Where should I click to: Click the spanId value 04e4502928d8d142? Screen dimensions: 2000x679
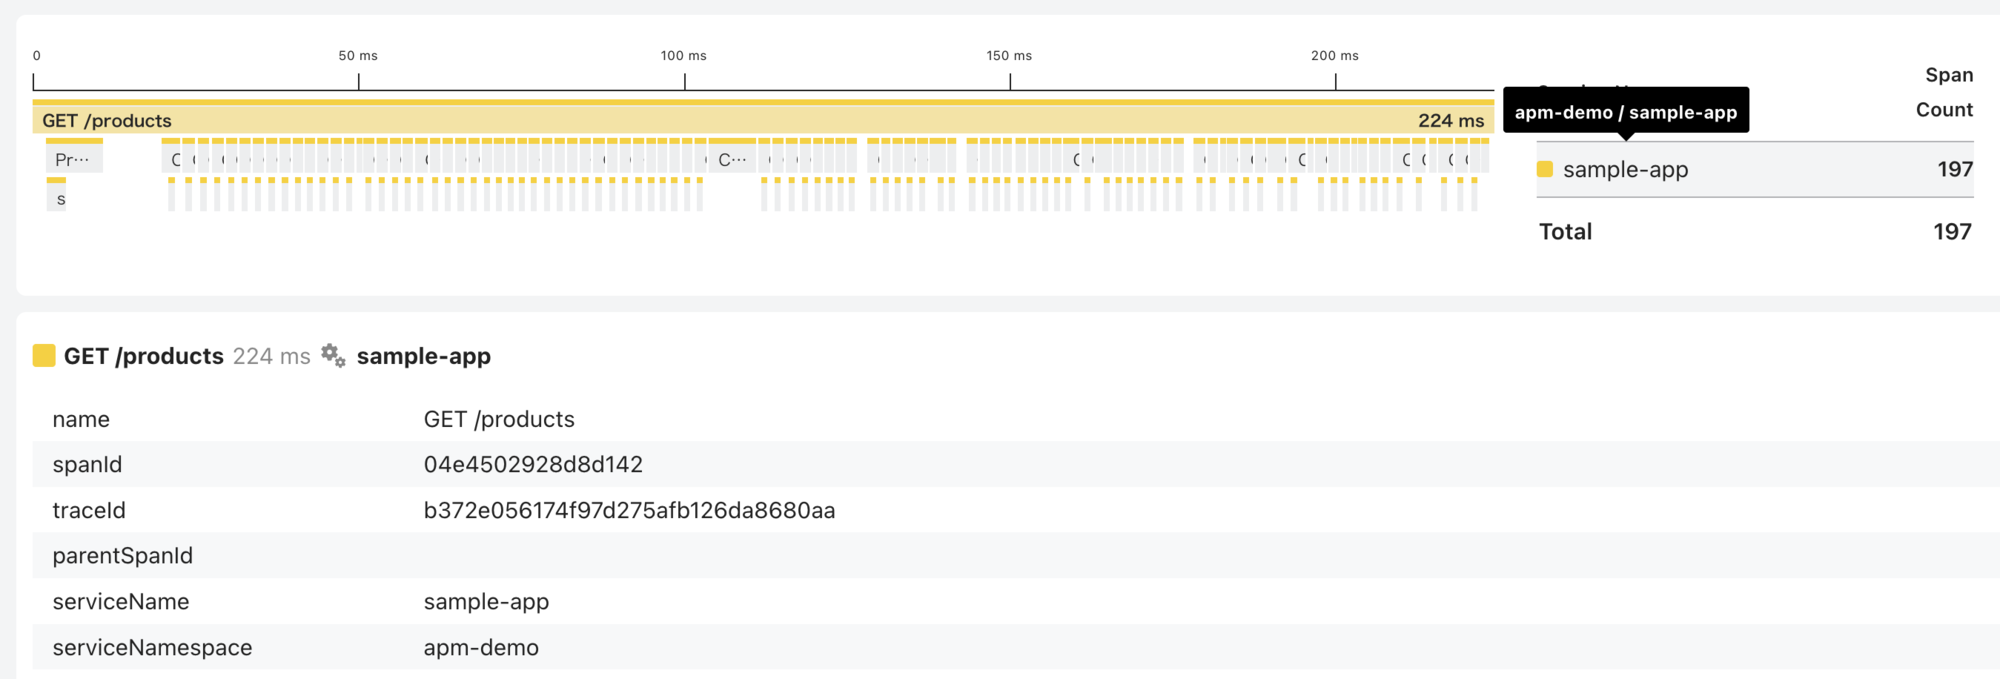(x=533, y=464)
